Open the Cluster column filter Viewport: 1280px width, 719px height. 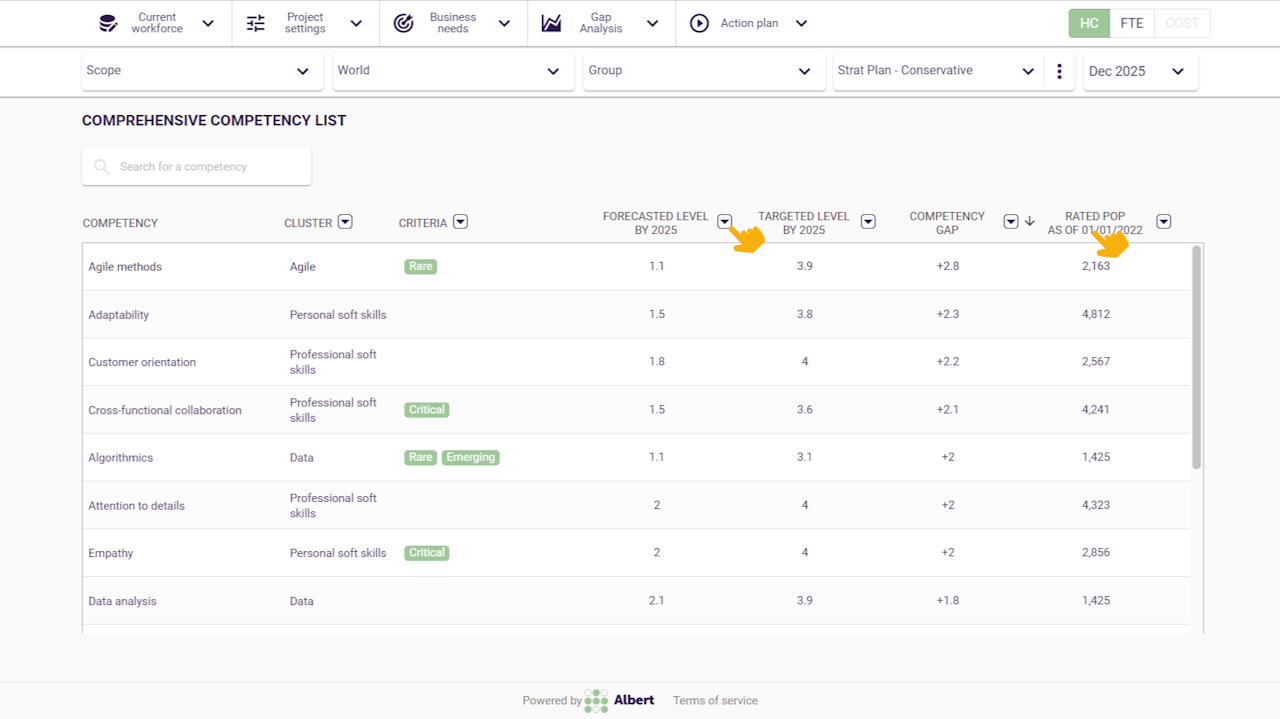click(345, 222)
